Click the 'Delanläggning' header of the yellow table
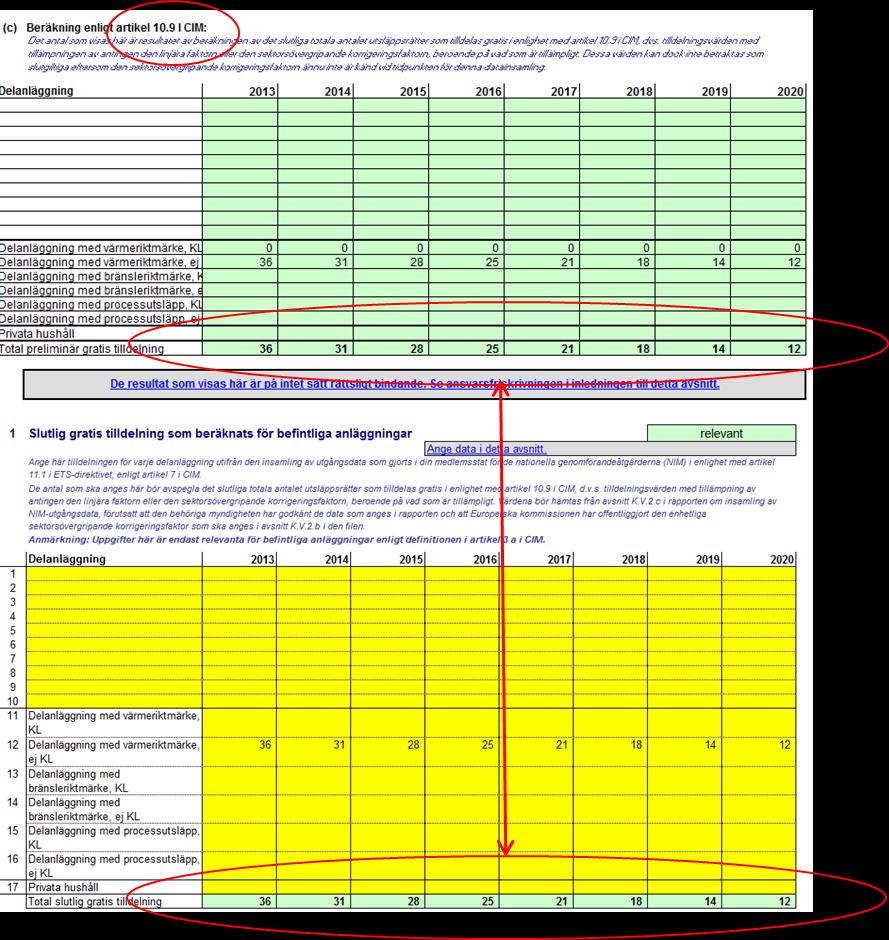 67,559
